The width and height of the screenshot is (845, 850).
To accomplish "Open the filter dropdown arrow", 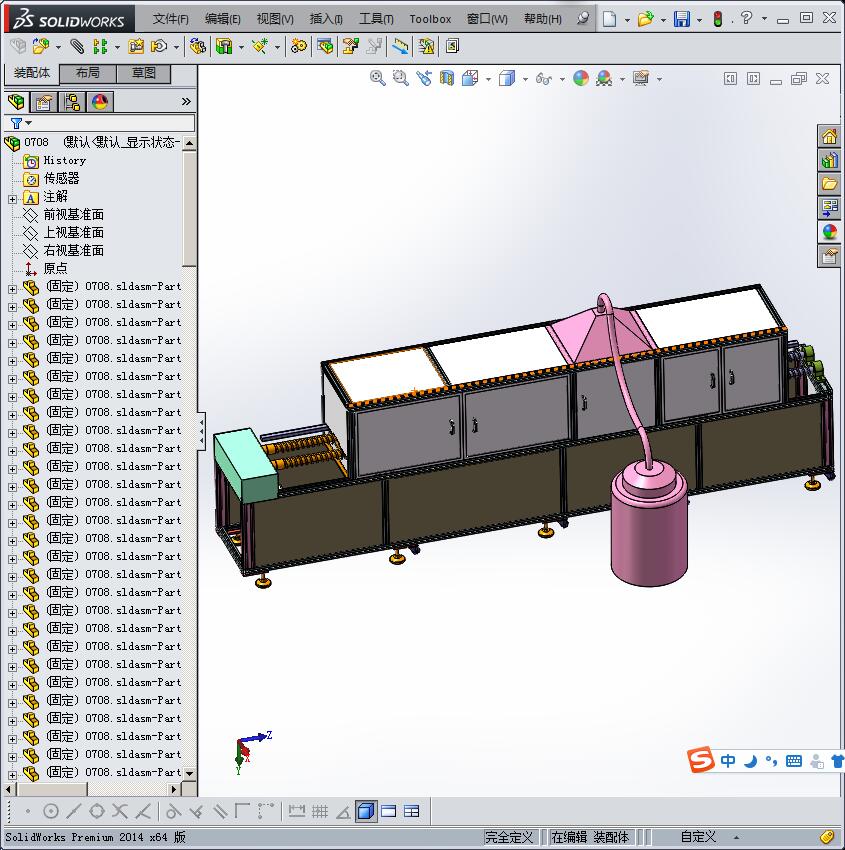I will click(x=29, y=123).
